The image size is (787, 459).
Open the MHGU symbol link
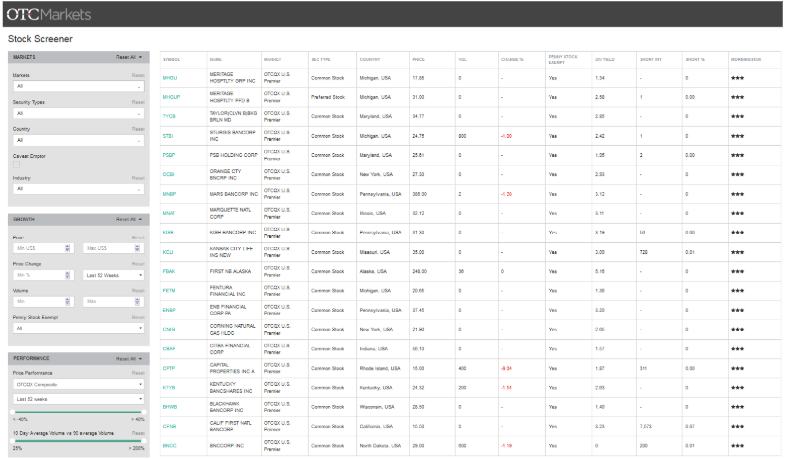[x=170, y=78]
